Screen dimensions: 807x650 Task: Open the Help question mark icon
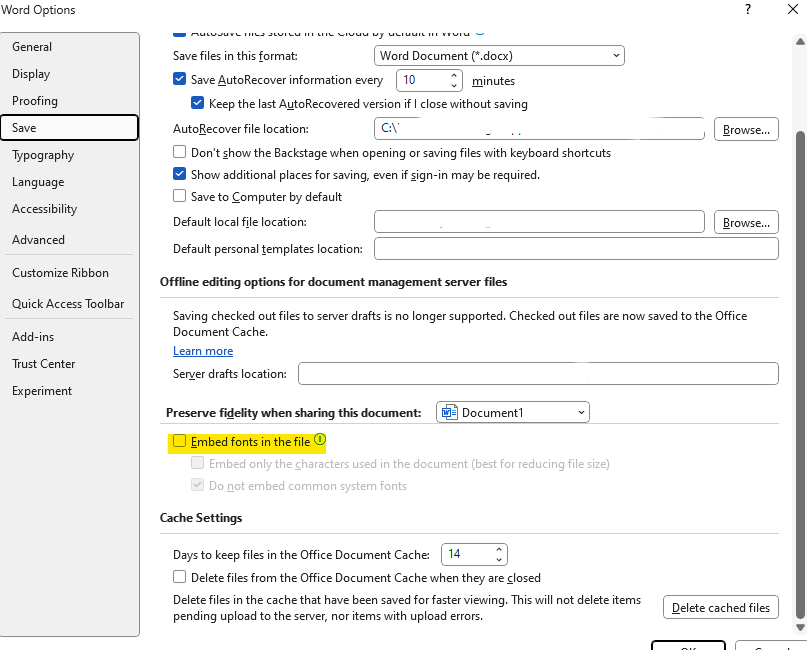pyautogui.click(x=748, y=9)
